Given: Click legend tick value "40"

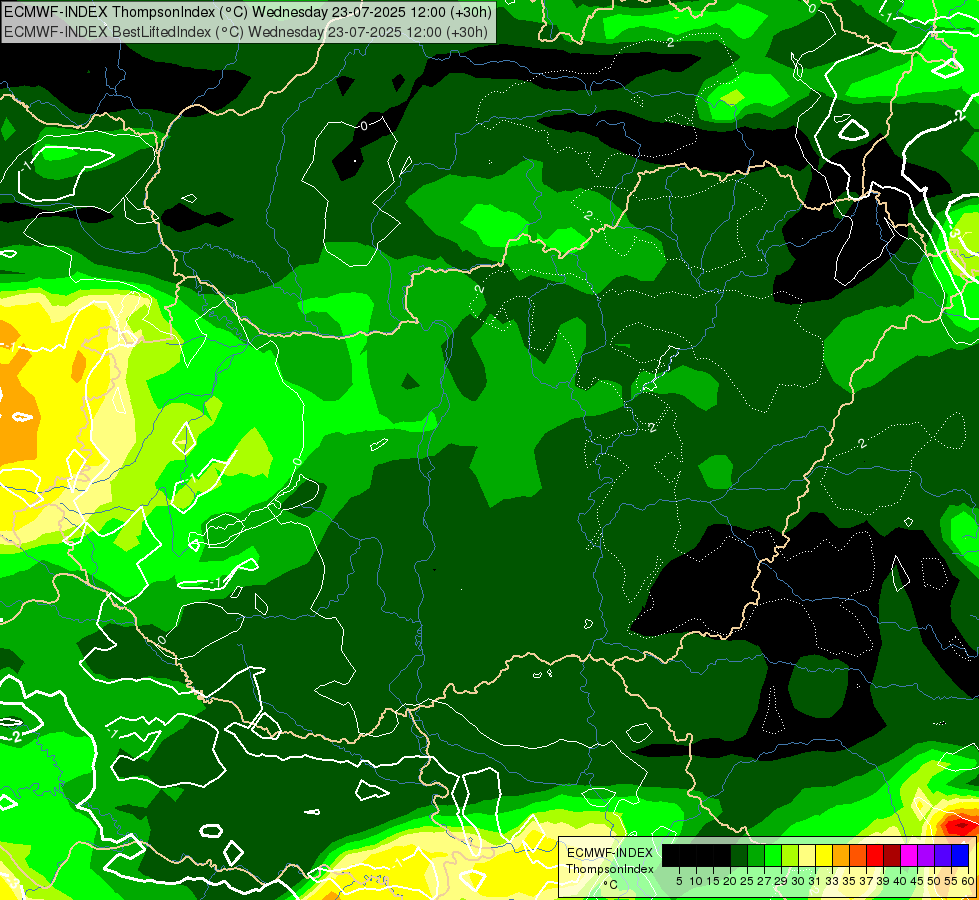Looking at the screenshot, I should 900,881.
